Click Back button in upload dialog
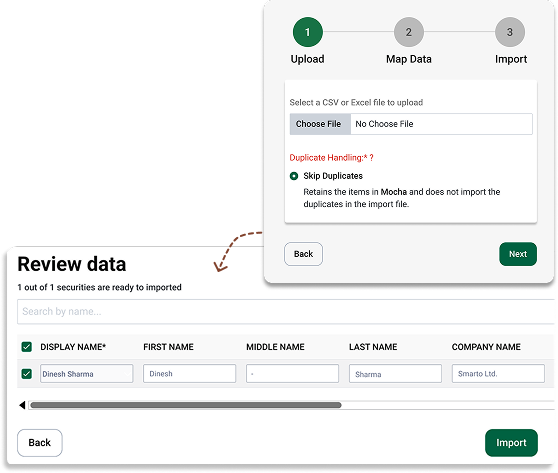558x473 pixels. tap(303, 254)
